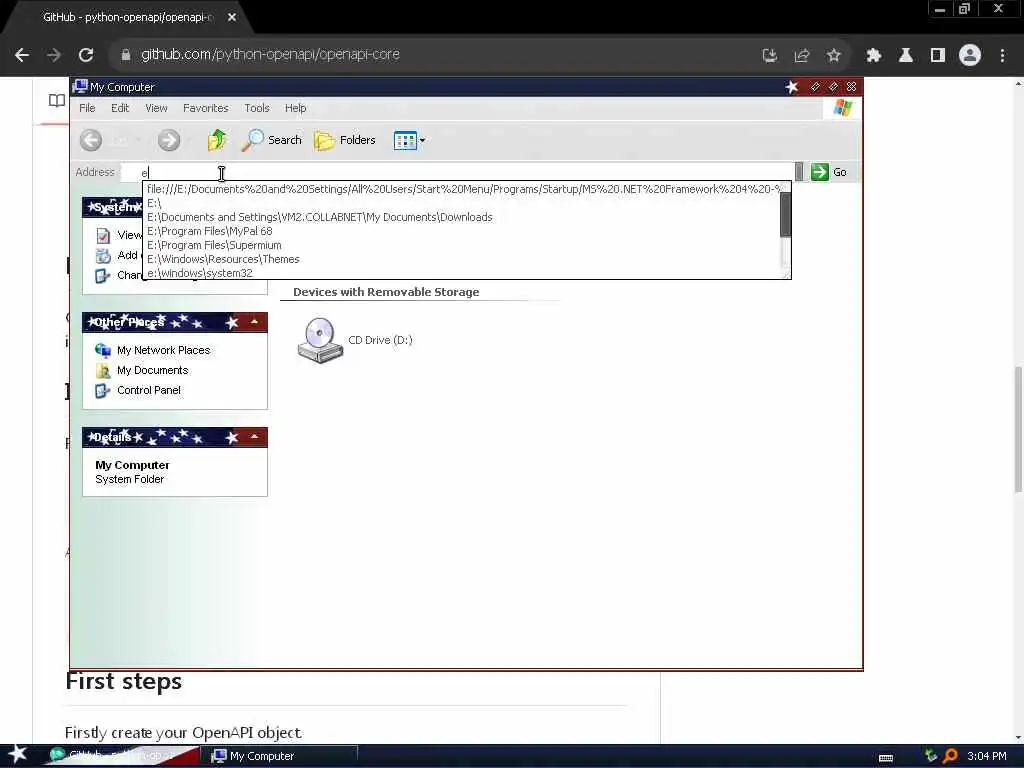This screenshot has width=1024, height=768.
Task: Click the github.com URL in Chrome omnibox
Action: [x=270, y=54]
